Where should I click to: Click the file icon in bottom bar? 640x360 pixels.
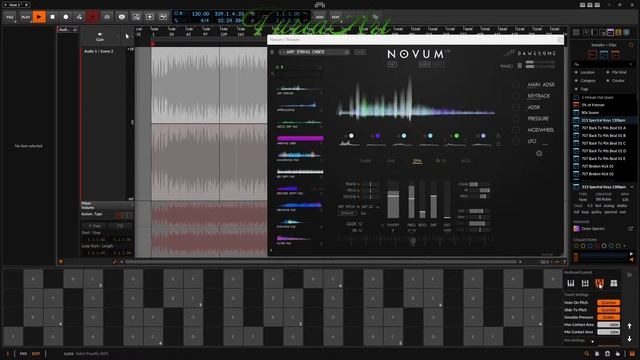pos(597,354)
